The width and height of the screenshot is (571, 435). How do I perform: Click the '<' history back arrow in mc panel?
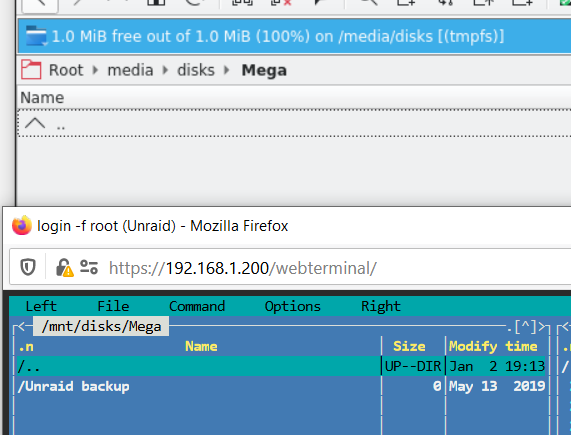pyautogui.click(x=21, y=327)
